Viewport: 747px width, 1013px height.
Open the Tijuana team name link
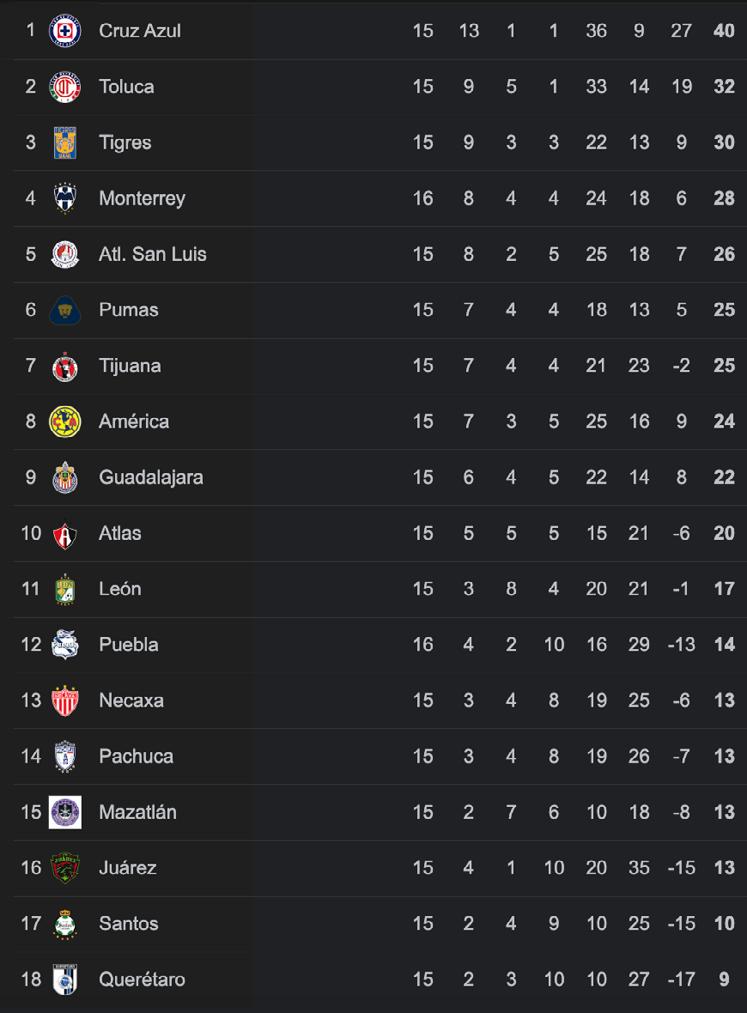coord(129,366)
